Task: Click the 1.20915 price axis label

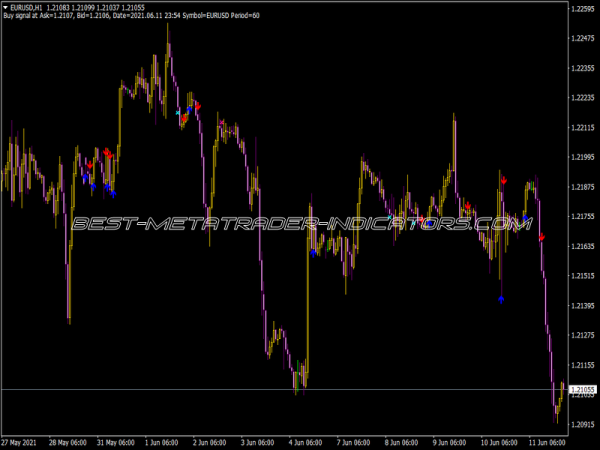Action: [x=581, y=424]
